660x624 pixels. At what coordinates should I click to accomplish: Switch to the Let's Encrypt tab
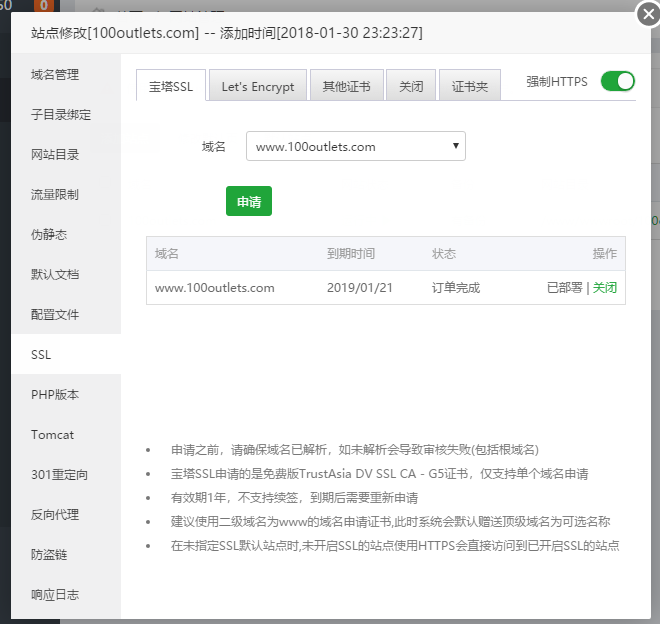pos(258,87)
